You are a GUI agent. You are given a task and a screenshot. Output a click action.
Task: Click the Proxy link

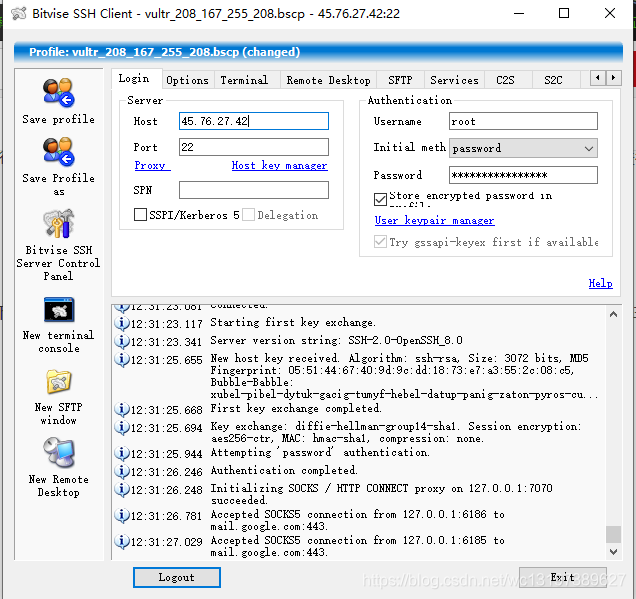click(x=152, y=165)
